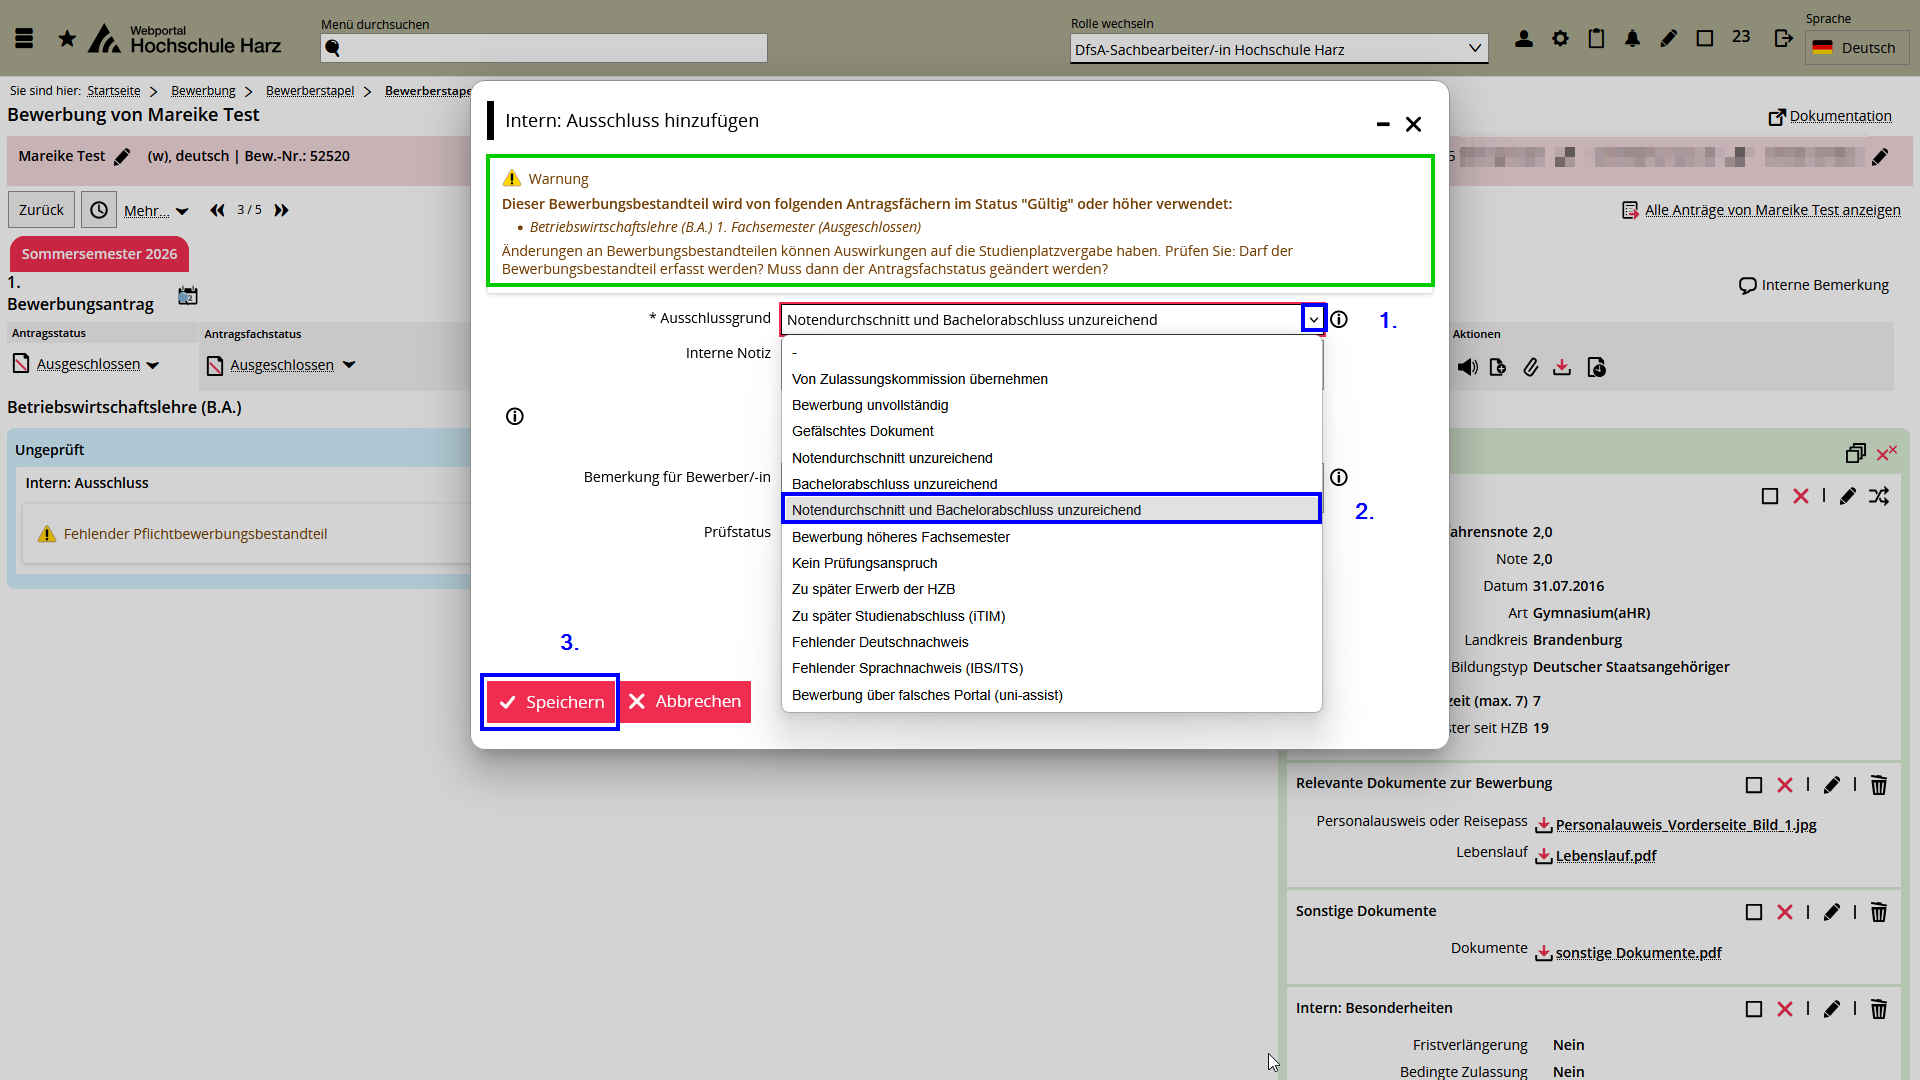
Task: Click the history clock icon beside Zurück
Action: coord(99,210)
